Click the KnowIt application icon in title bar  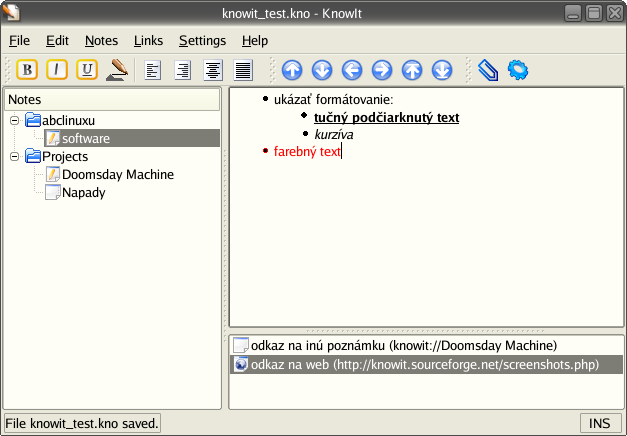[11, 12]
